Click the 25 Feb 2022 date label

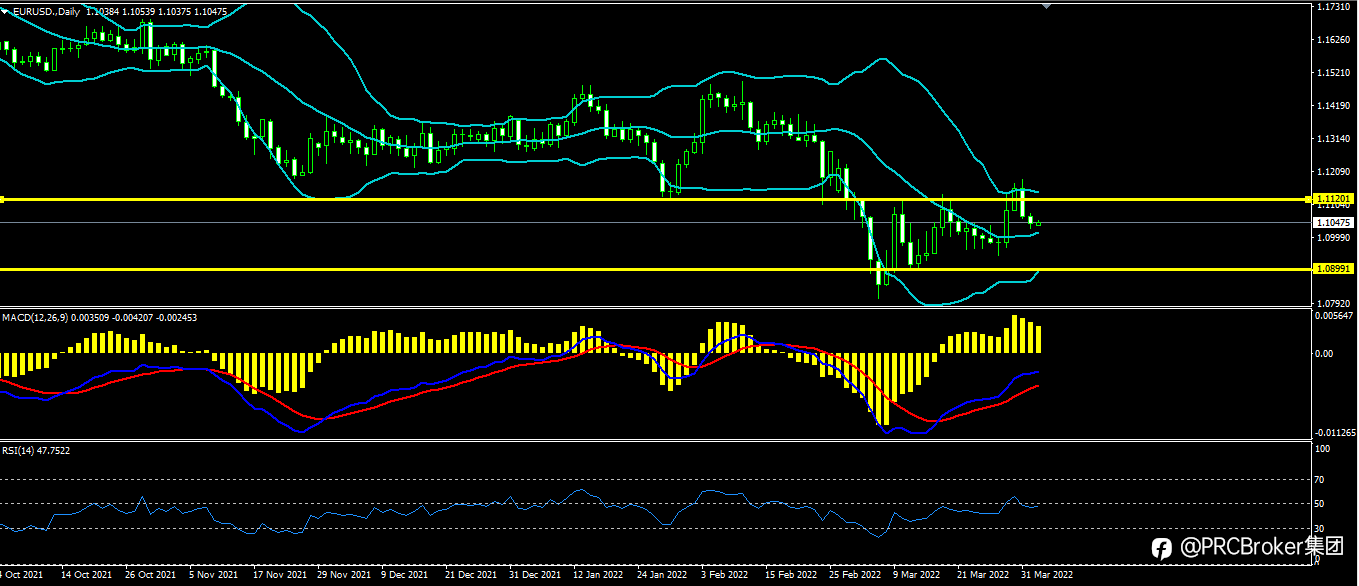click(x=854, y=575)
